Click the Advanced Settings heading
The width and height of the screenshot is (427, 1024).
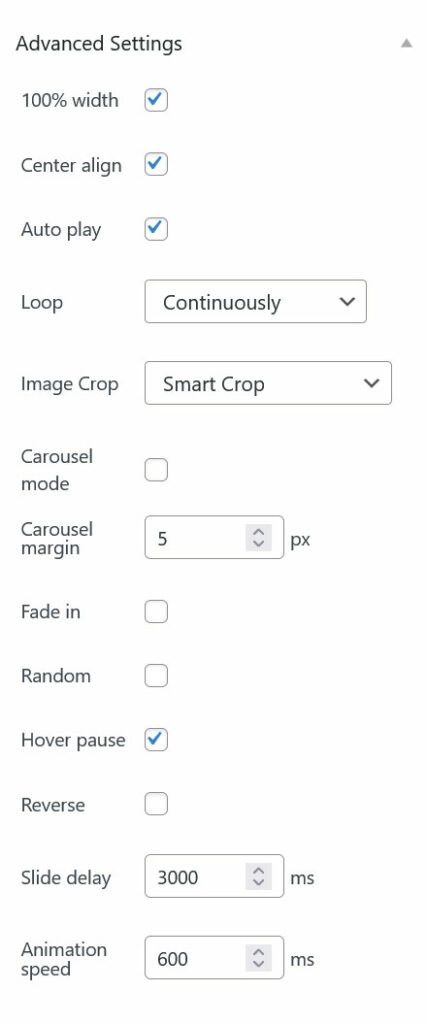[x=99, y=44]
